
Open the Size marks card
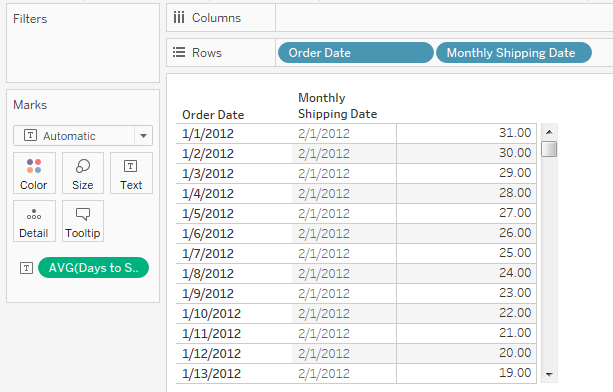(82, 173)
